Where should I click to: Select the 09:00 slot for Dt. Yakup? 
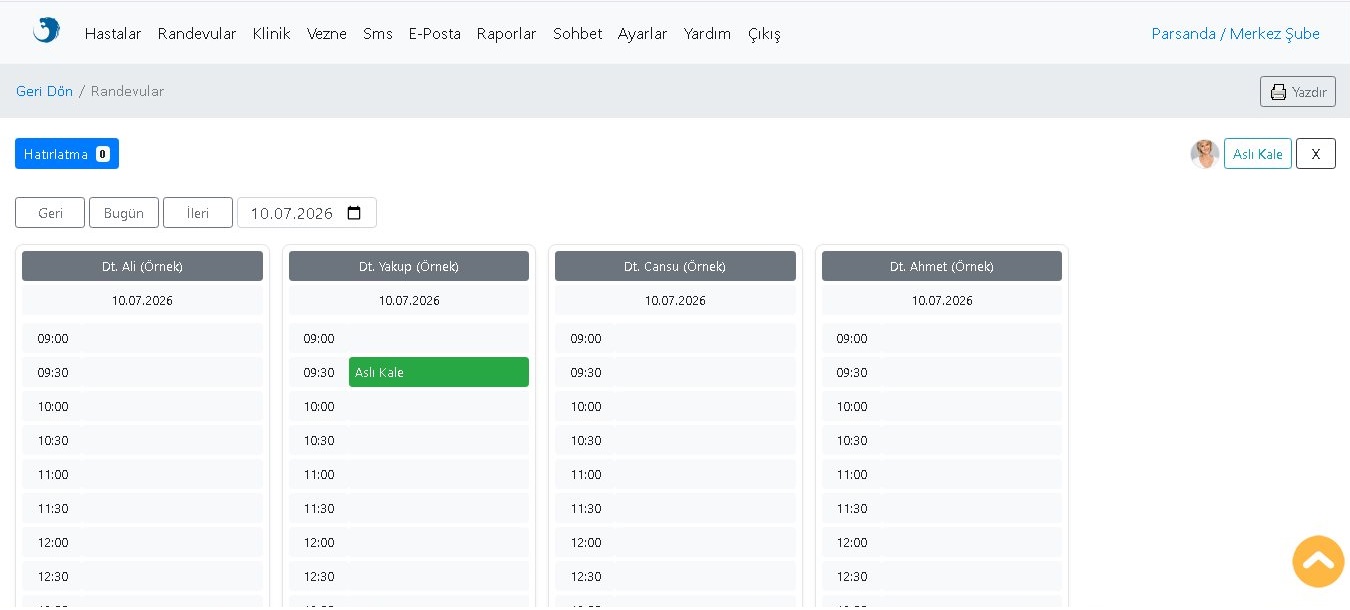409,338
